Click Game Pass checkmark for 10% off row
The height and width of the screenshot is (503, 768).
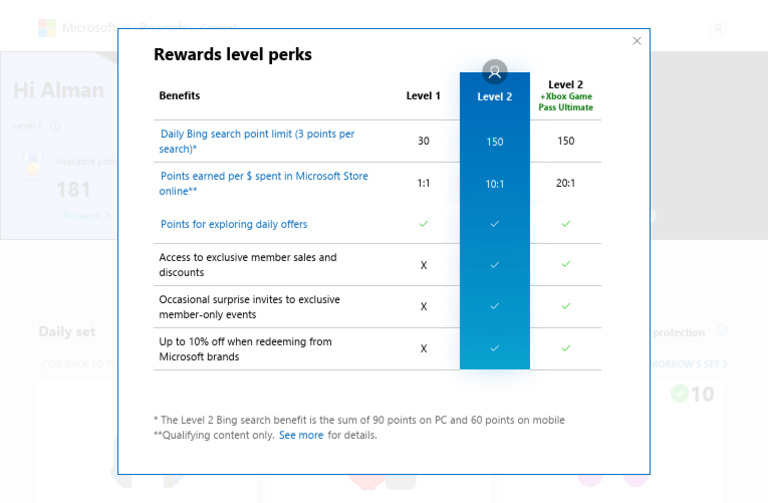coord(566,348)
